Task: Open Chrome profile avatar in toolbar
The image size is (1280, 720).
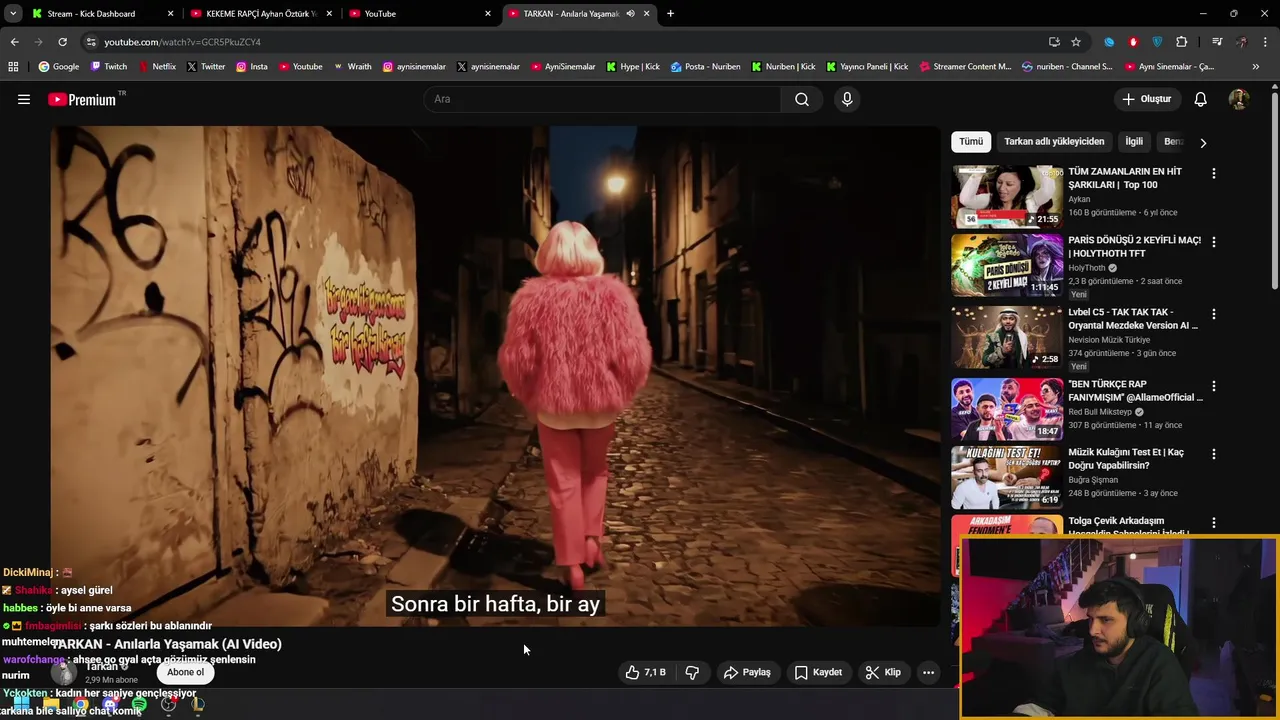Action: pos(1241,42)
